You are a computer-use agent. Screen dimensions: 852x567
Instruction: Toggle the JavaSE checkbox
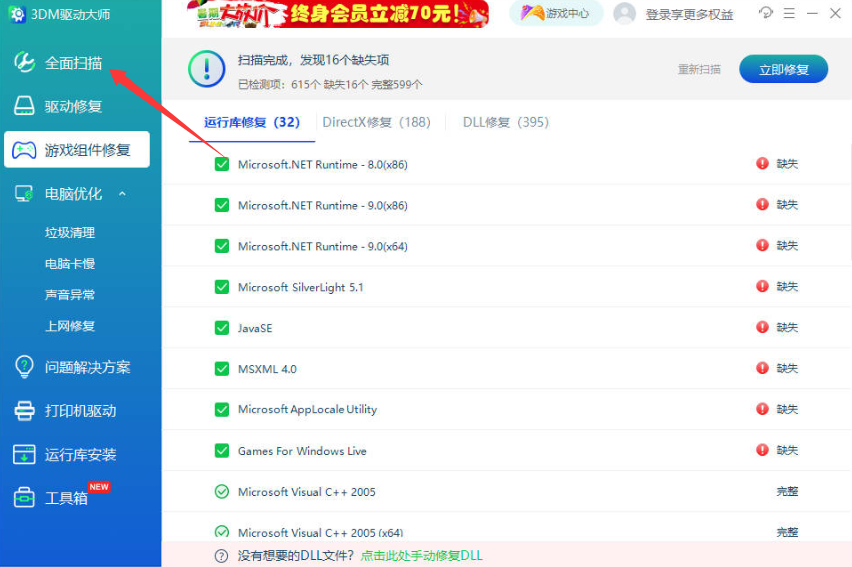222,328
